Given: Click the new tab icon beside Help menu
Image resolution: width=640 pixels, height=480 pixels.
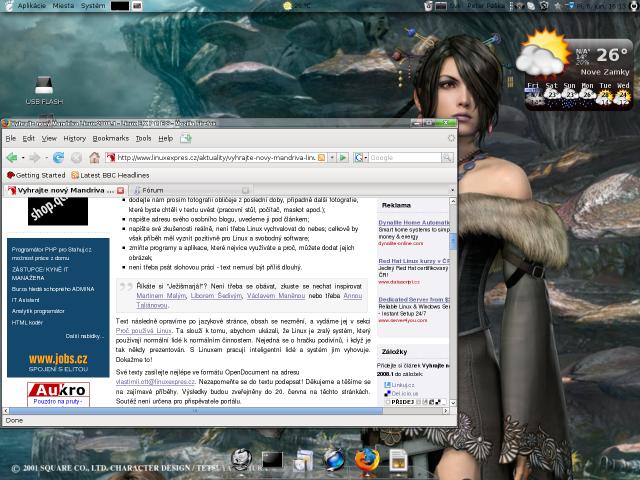Looking at the screenshot, I should (x=186, y=138).
